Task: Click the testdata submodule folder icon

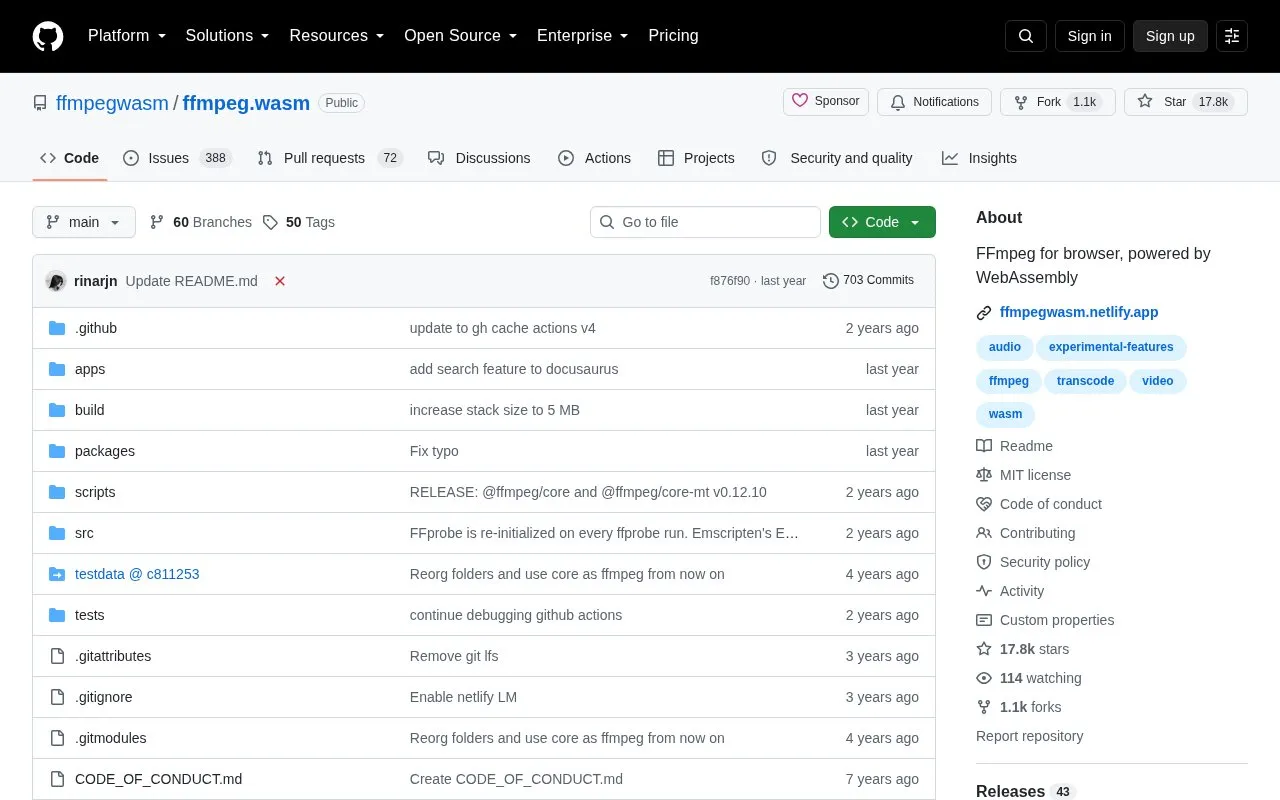Action: click(57, 574)
